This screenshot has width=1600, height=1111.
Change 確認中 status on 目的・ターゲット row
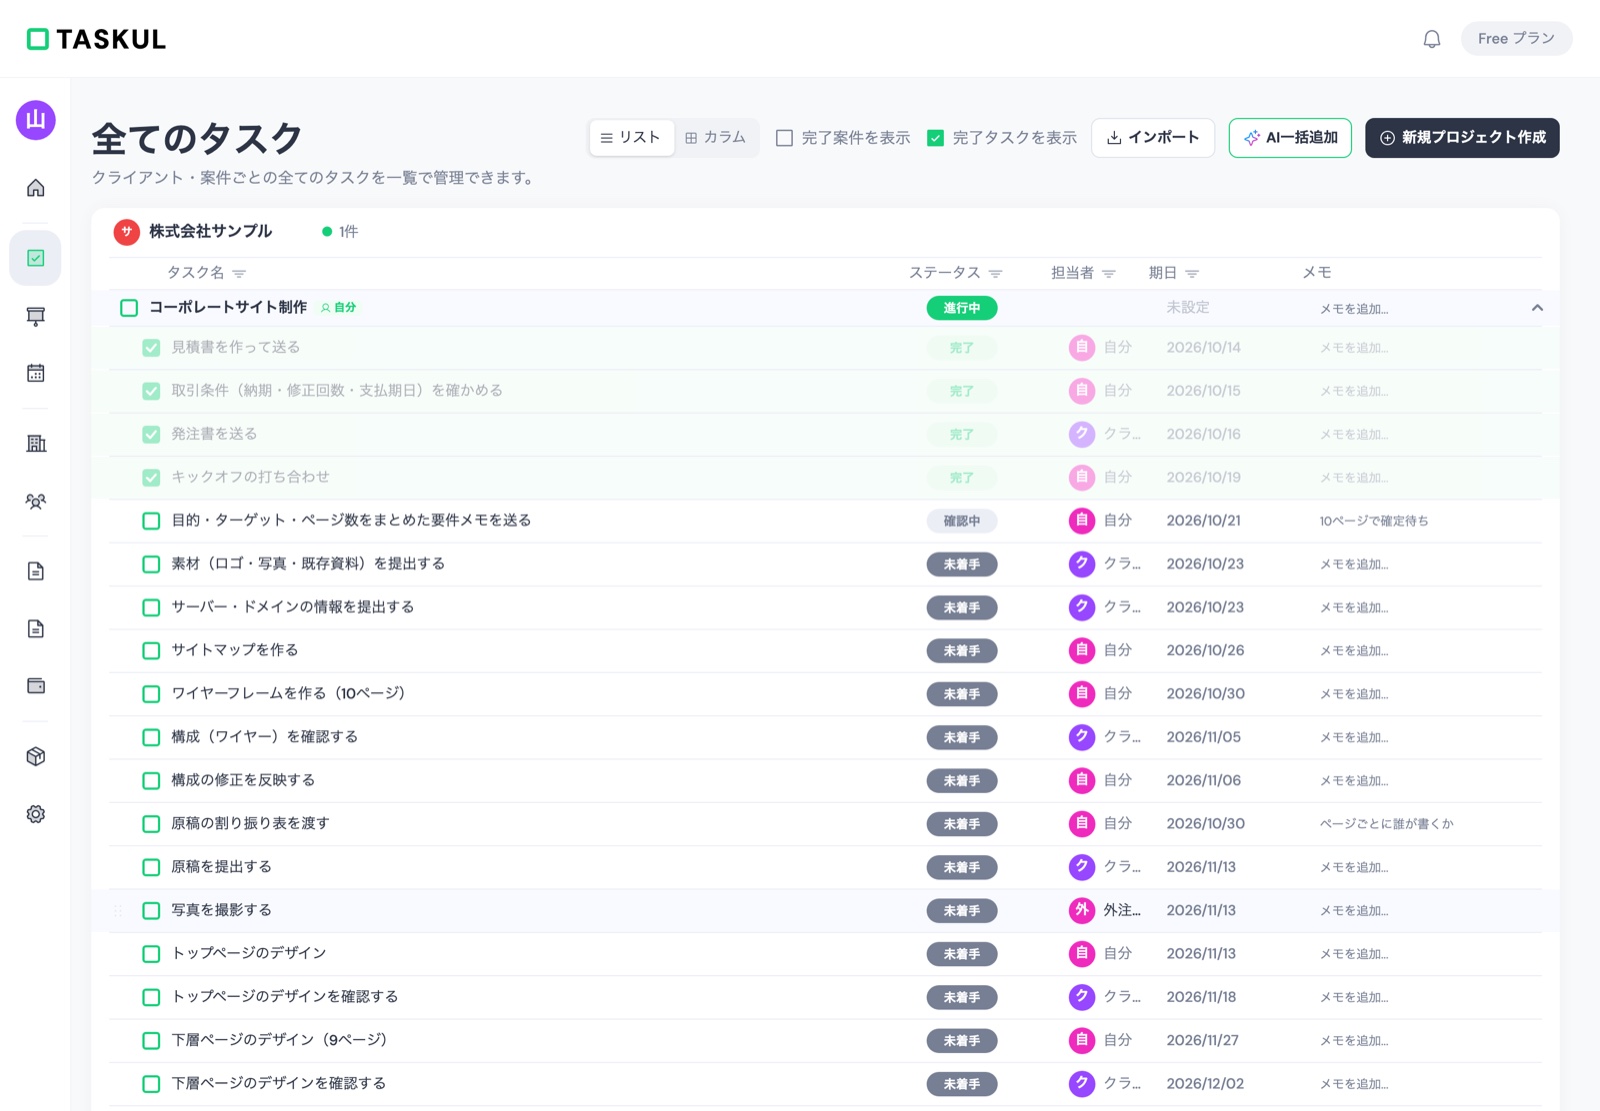(961, 521)
